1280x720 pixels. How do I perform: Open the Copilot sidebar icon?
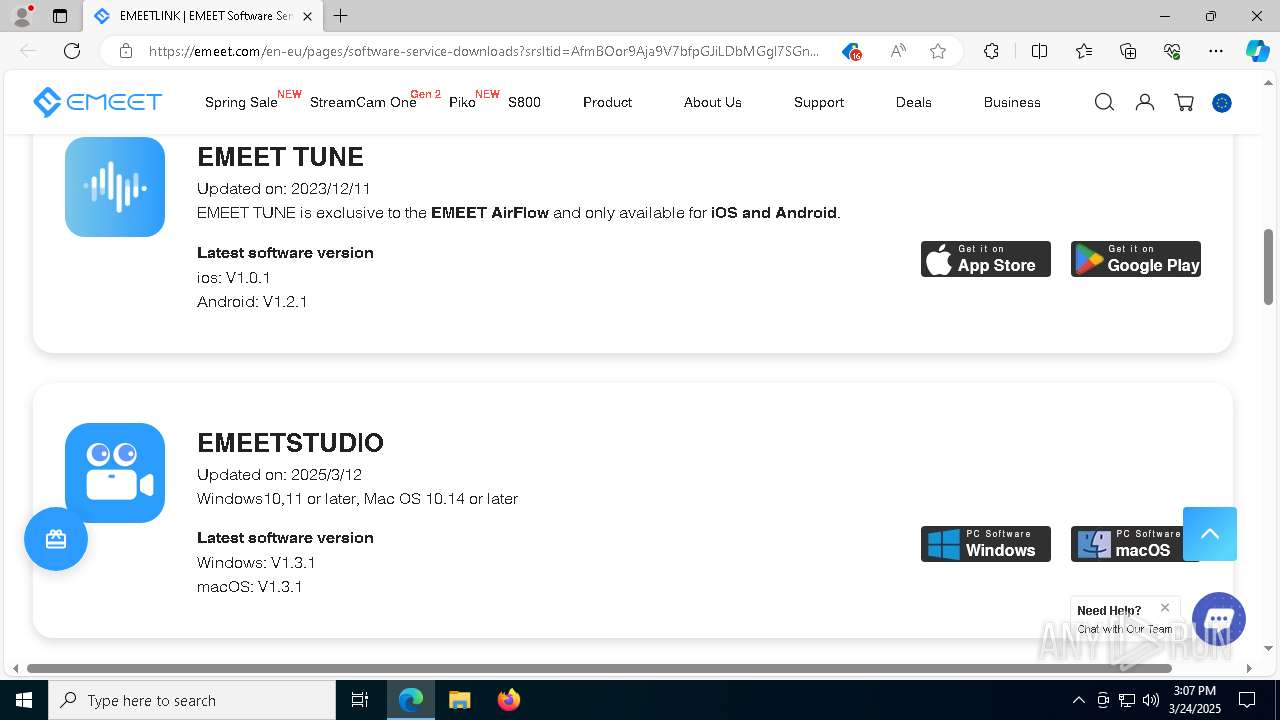(x=1257, y=51)
